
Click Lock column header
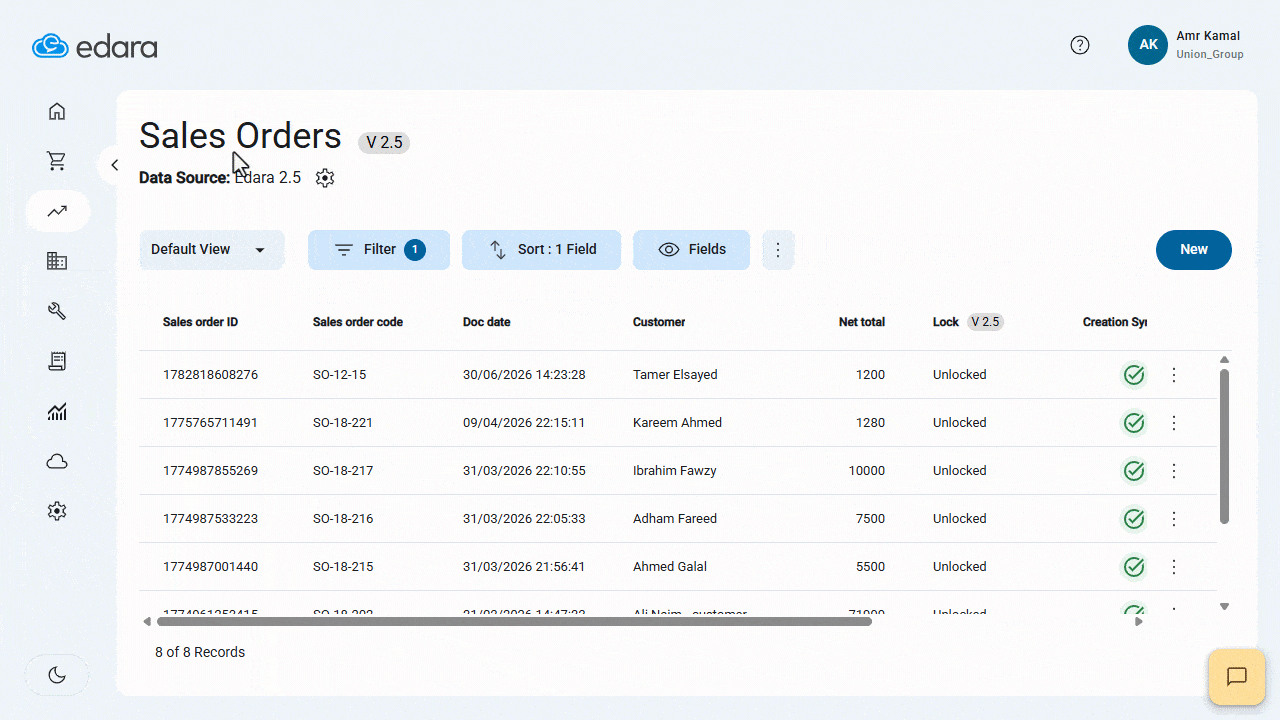(x=946, y=322)
